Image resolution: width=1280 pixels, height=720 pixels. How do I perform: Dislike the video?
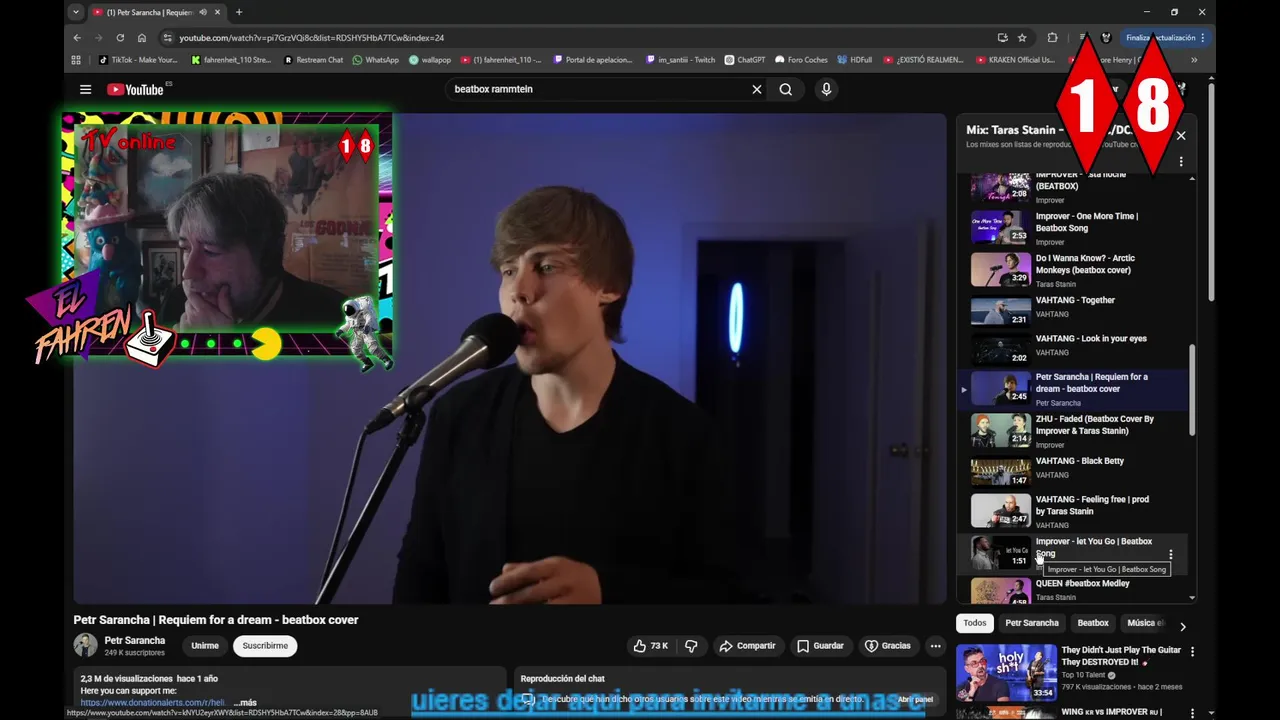coord(691,646)
